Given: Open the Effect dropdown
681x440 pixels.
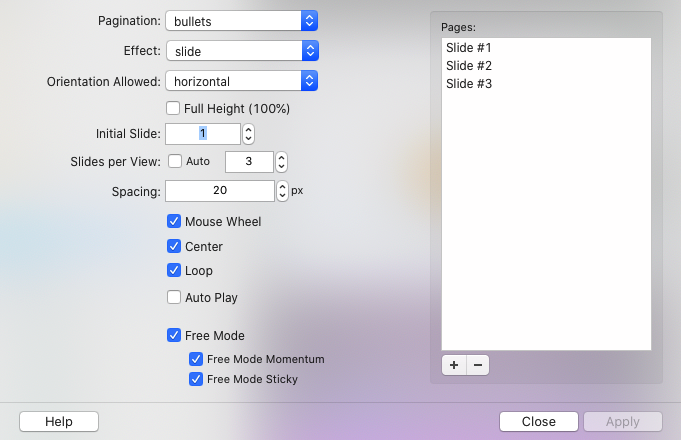Looking at the screenshot, I should click(x=241, y=50).
